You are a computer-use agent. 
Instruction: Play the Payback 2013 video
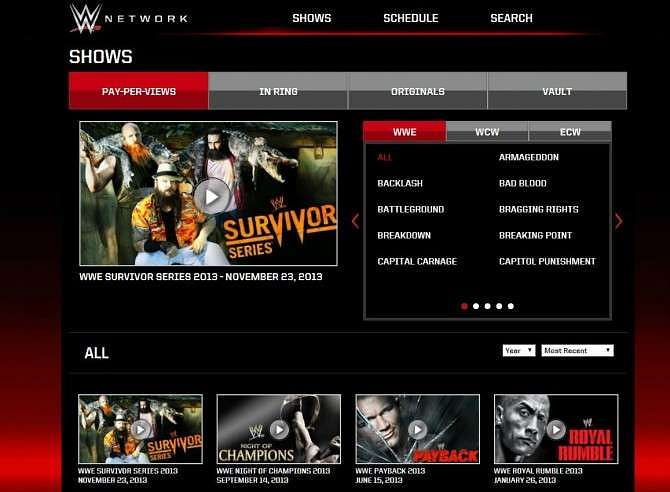point(417,429)
